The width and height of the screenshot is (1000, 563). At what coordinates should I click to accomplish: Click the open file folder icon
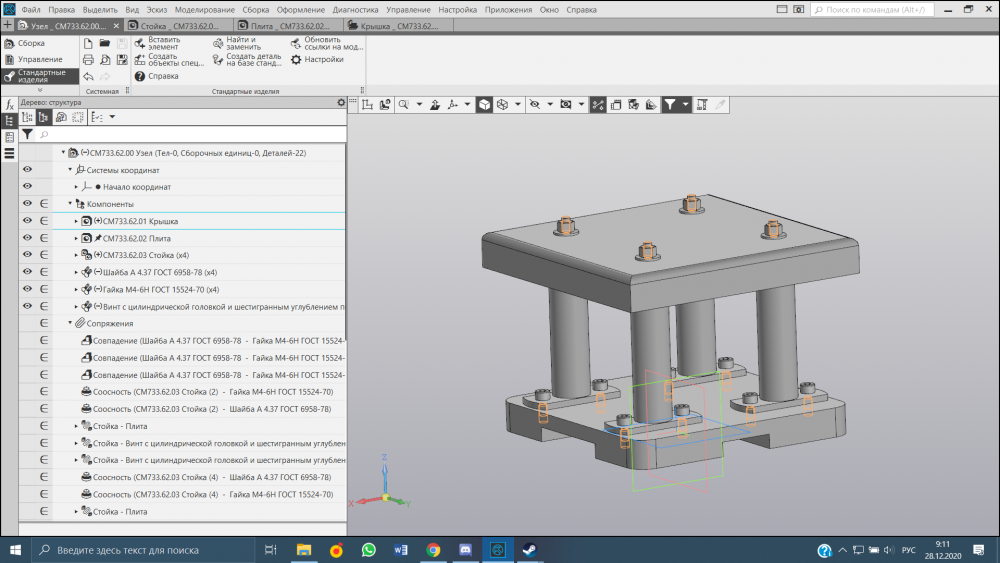(x=104, y=43)
